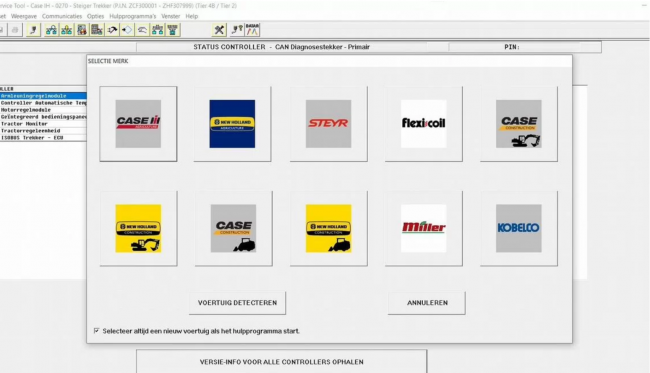This screenshot has width=650, height=373.
Task: Click Versie-info voor alle controllers ophalen
Action: (281, 362)
